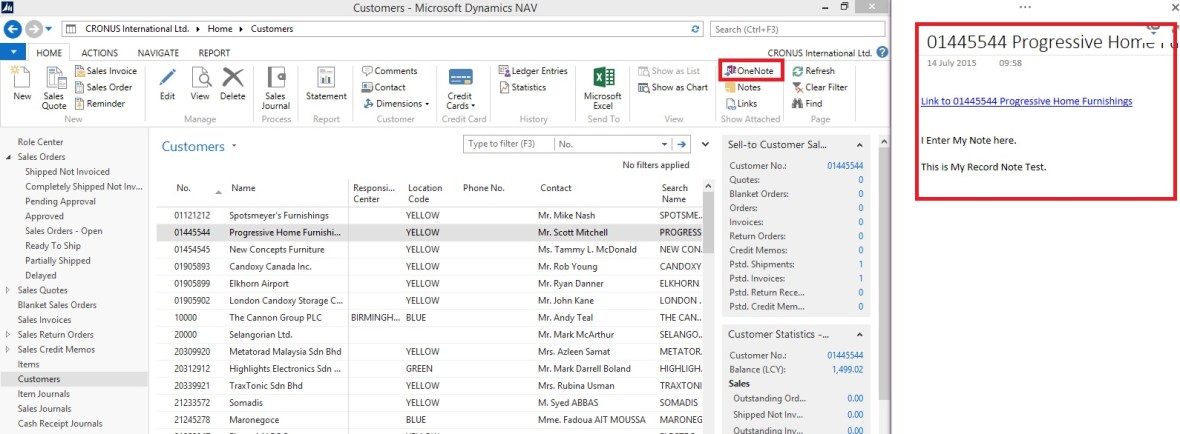1180x434 pixels.
Task: Click the Edit pencil icon
Action: (167, 80)
